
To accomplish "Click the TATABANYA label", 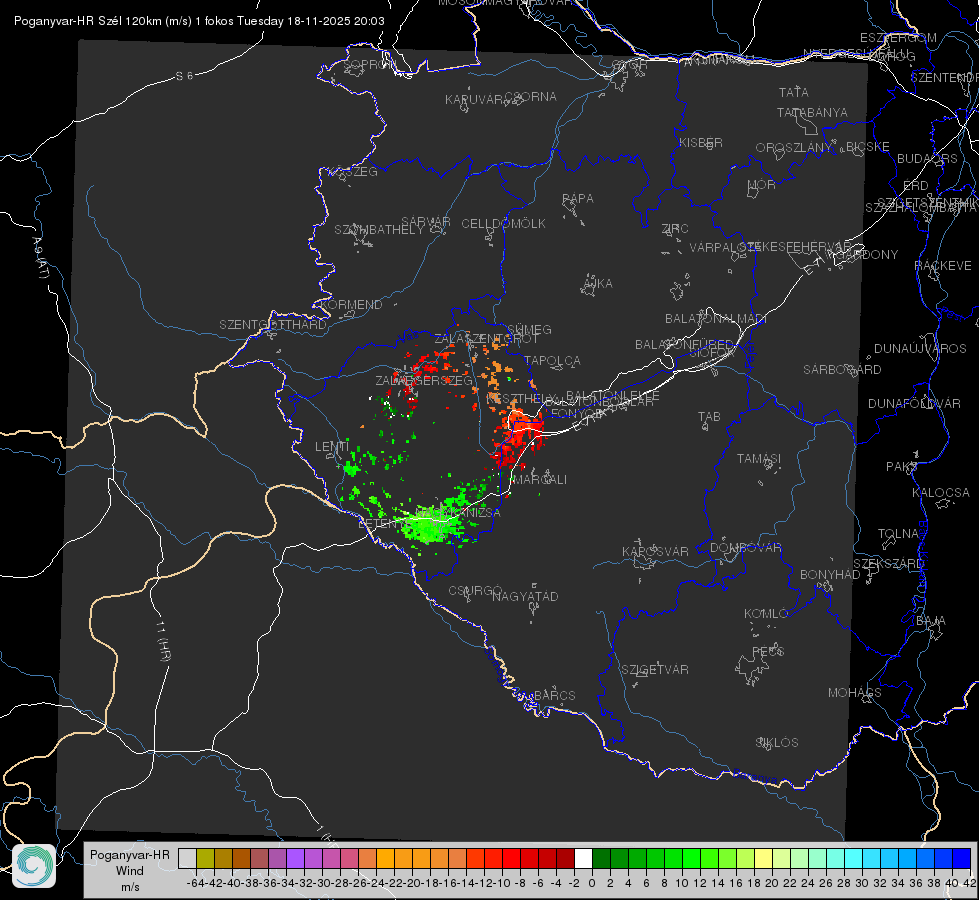I will click(x=812, y=112).
